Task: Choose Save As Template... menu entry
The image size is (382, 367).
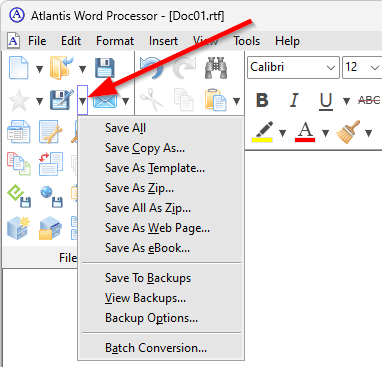Action: point(161,168)
